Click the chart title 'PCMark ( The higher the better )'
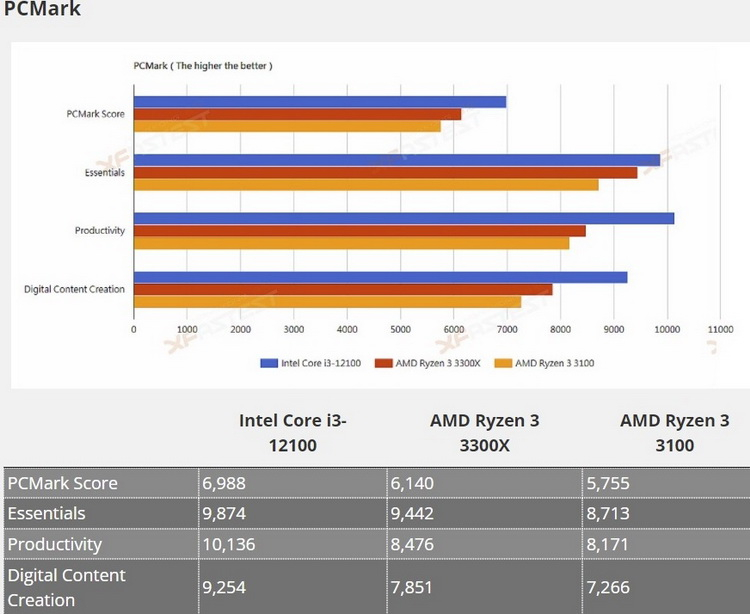This screenshot has width=750, height=614. 203,65
